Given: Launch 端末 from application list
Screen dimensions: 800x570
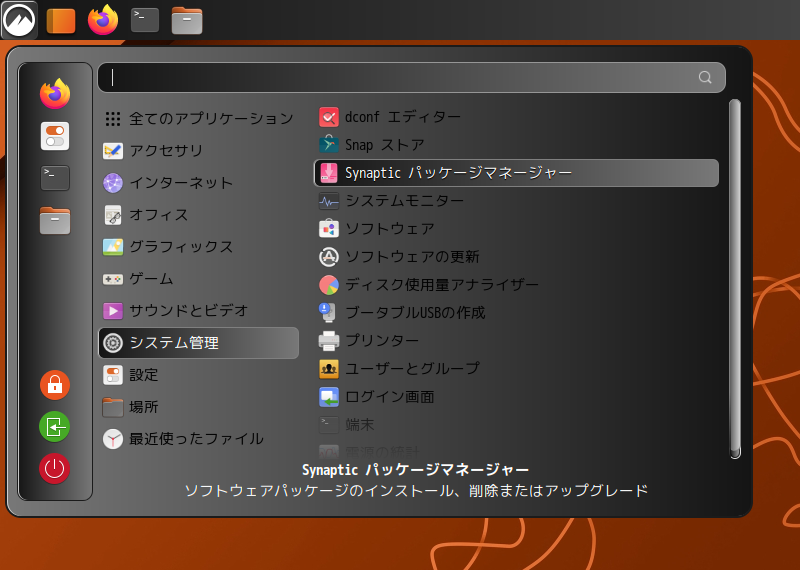Looking at the screenshot, I should pyautogui.click(x=516, y=425).
